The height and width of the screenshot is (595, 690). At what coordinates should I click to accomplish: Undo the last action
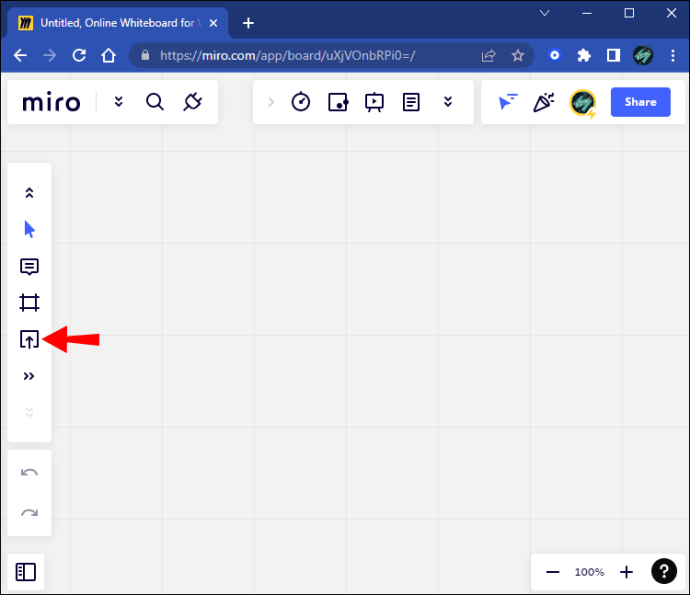[29, 473]
